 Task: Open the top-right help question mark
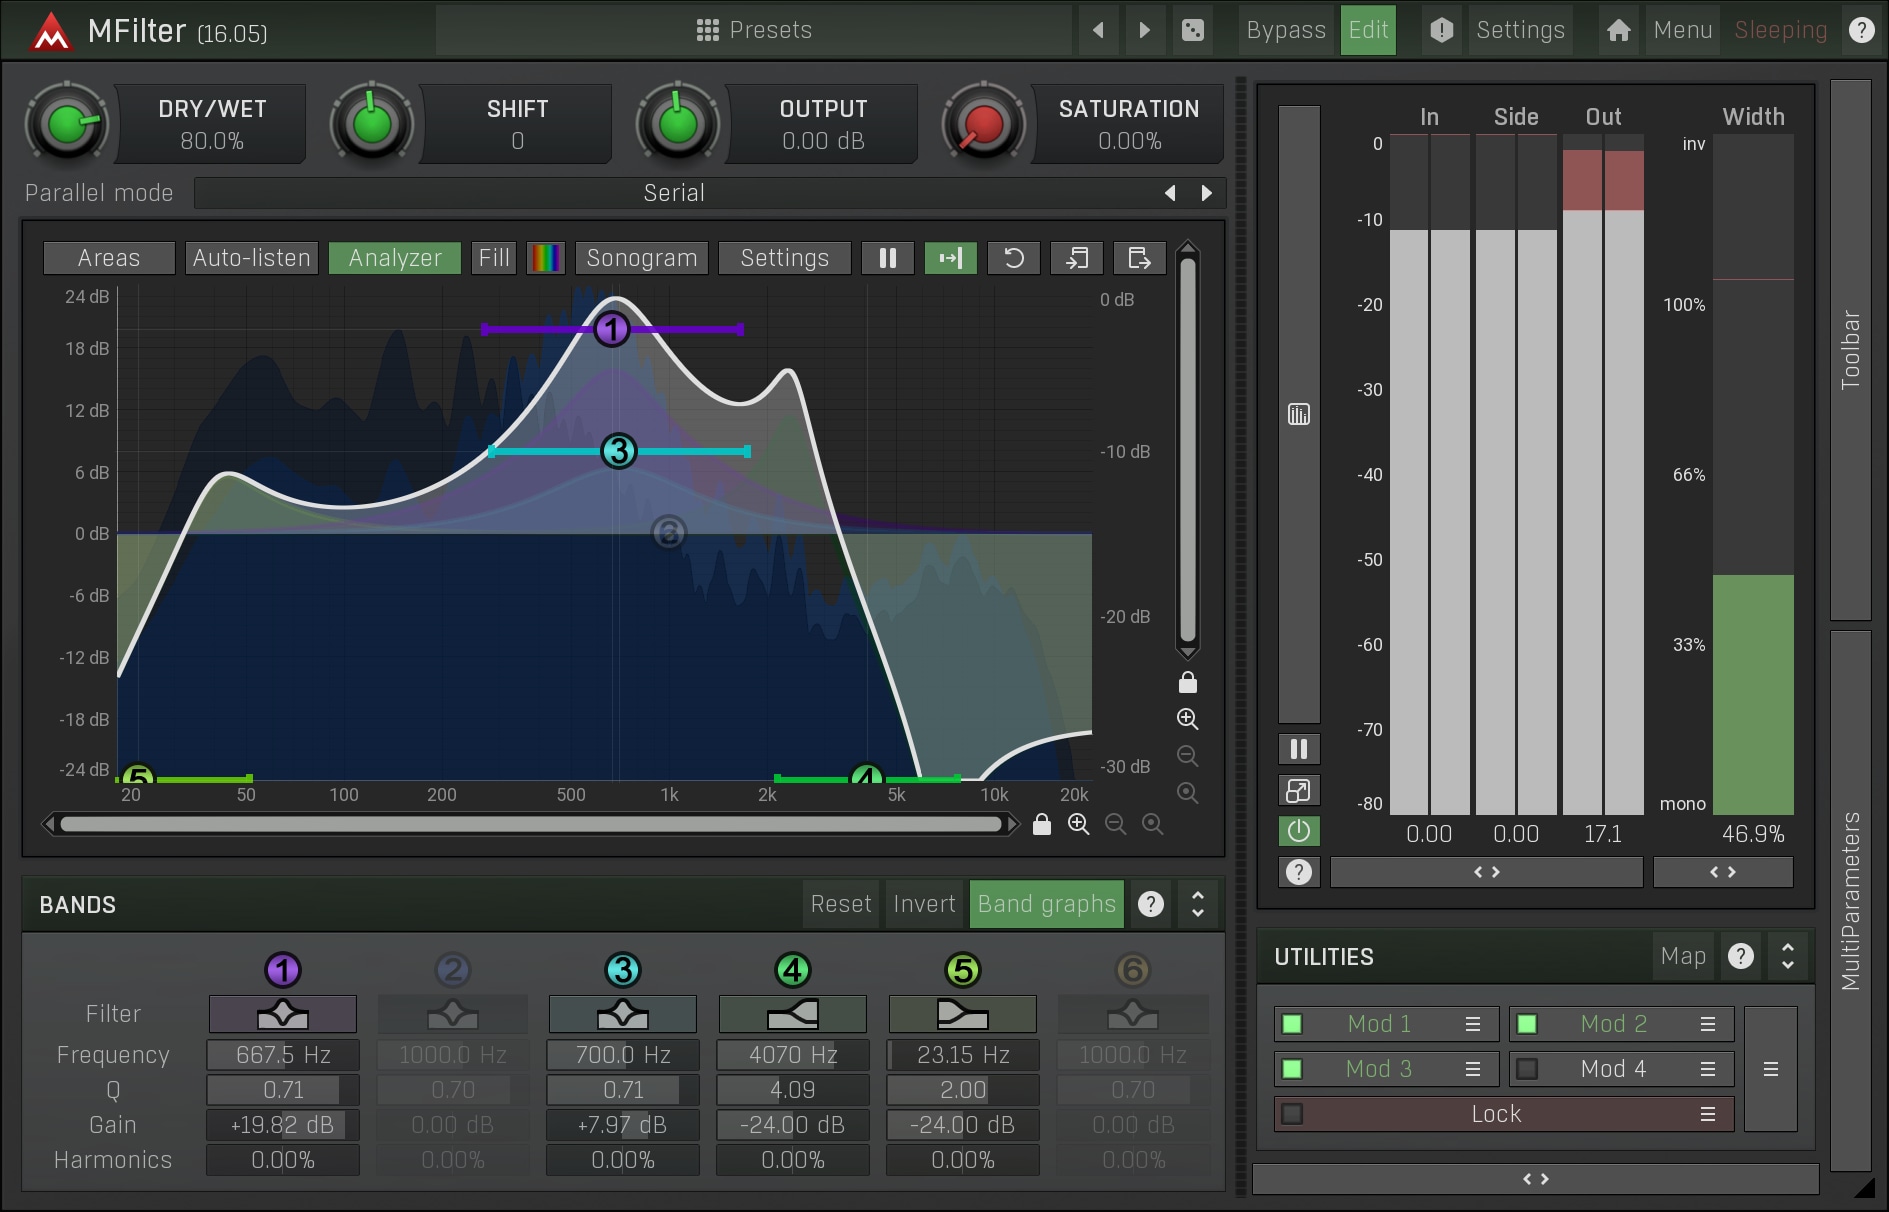click(1861, 30)
